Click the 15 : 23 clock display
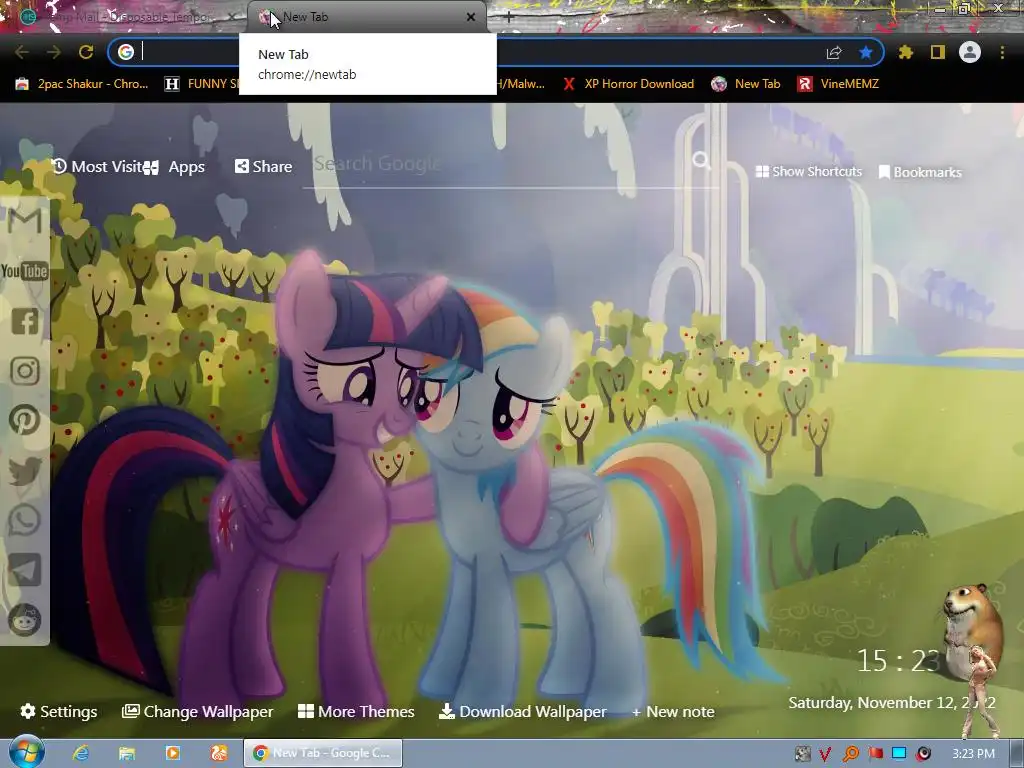1024x768 pixels. (x=899, y=661)
